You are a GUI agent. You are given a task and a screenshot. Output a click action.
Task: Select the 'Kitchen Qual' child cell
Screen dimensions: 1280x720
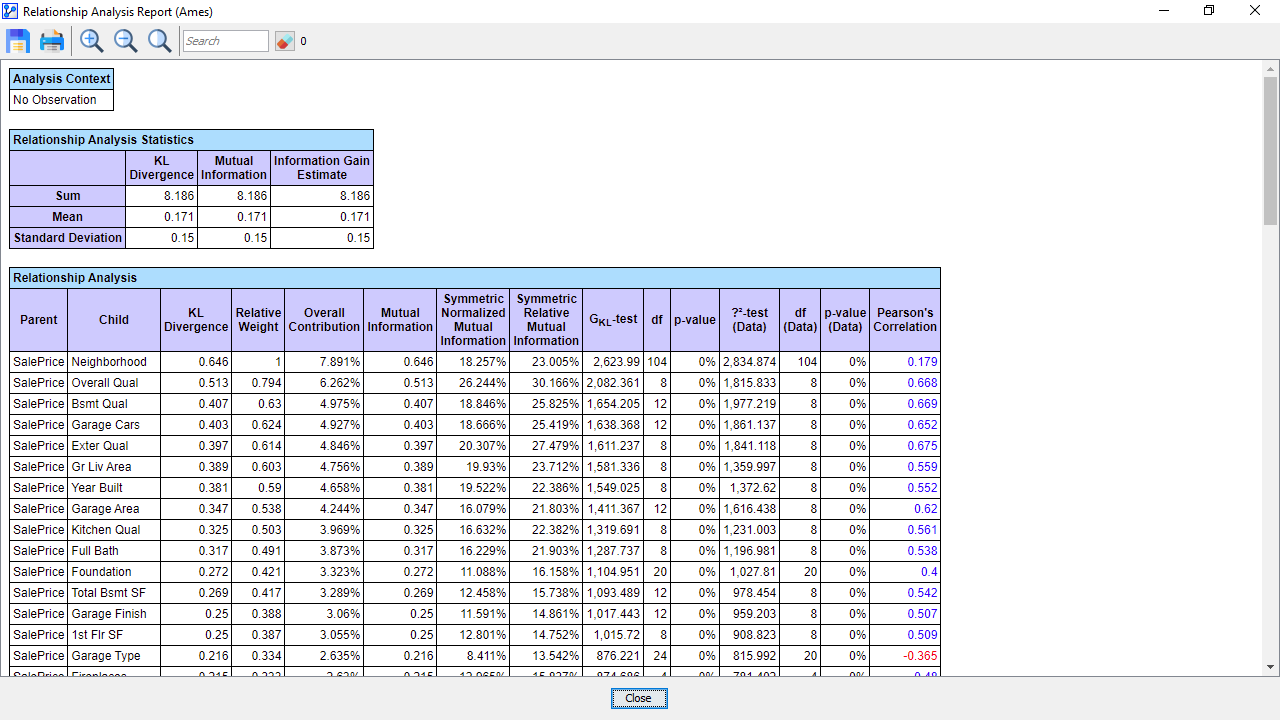pyautogui.click(x=114, y=530)
